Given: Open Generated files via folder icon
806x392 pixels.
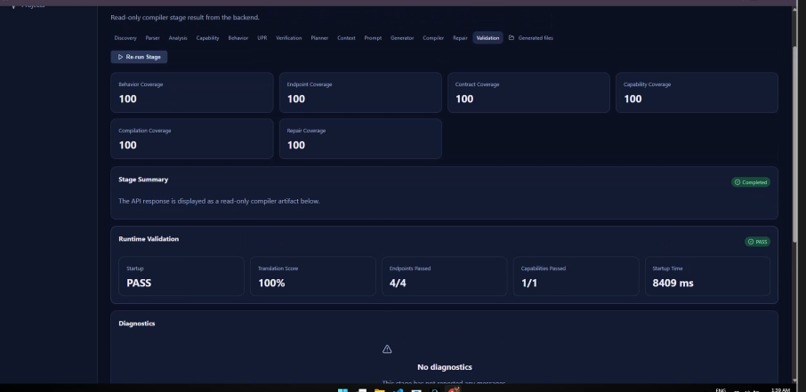Looking at the screenshot, I should [530, 38].
